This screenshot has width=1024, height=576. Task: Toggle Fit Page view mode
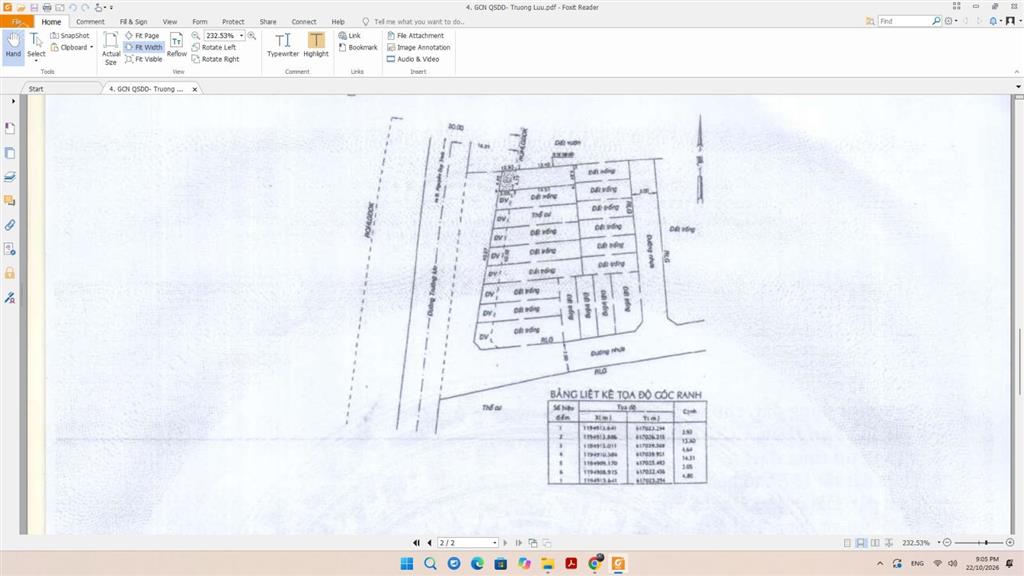[x=142, y=35]
